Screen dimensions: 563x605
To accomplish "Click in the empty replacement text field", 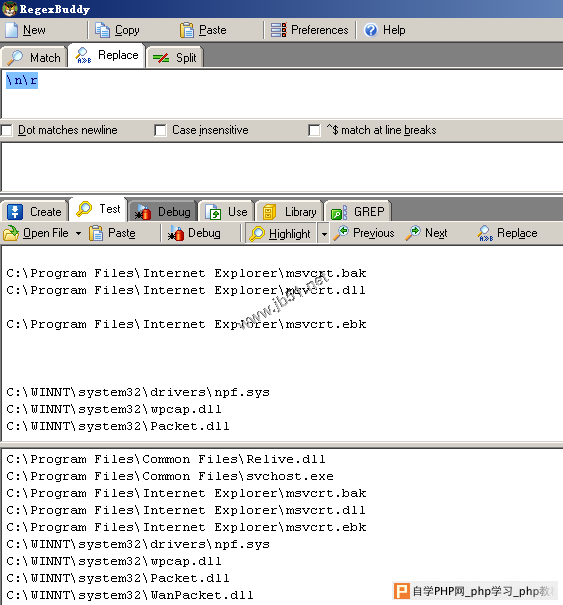I will click(282, 167).
